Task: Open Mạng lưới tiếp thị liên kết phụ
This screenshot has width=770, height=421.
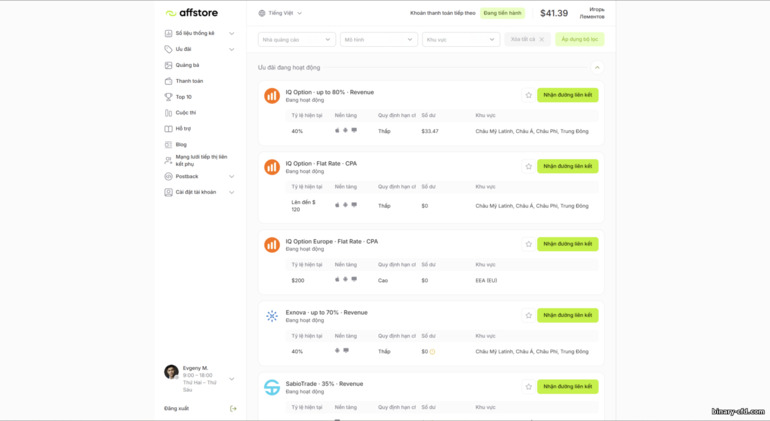Action: click(201, 160)
